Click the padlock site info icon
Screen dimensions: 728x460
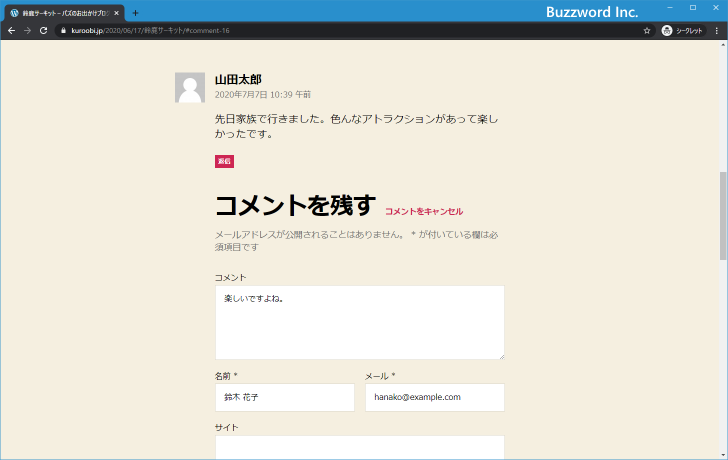coord(64,31)
